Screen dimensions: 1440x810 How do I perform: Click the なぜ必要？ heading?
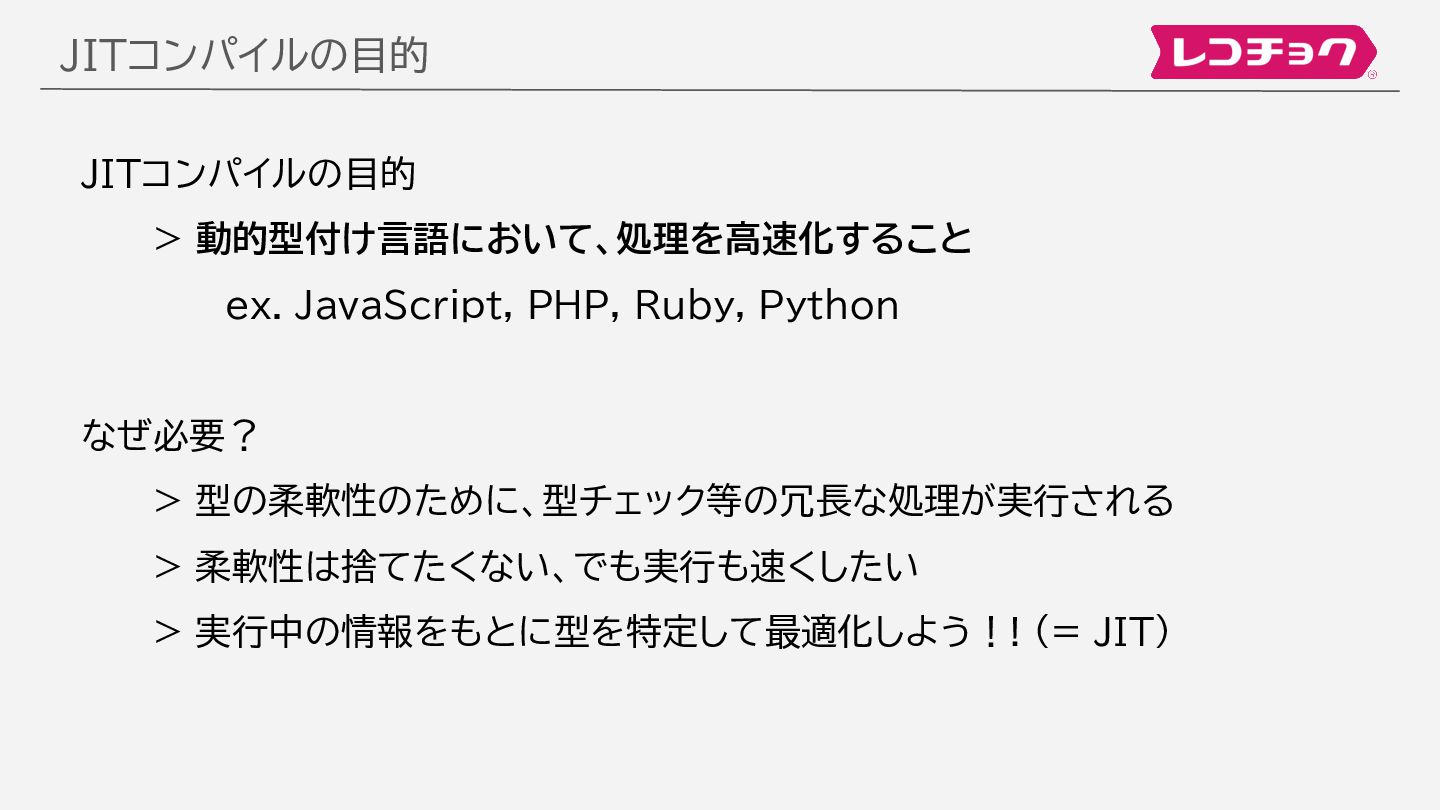pos(170,437)
